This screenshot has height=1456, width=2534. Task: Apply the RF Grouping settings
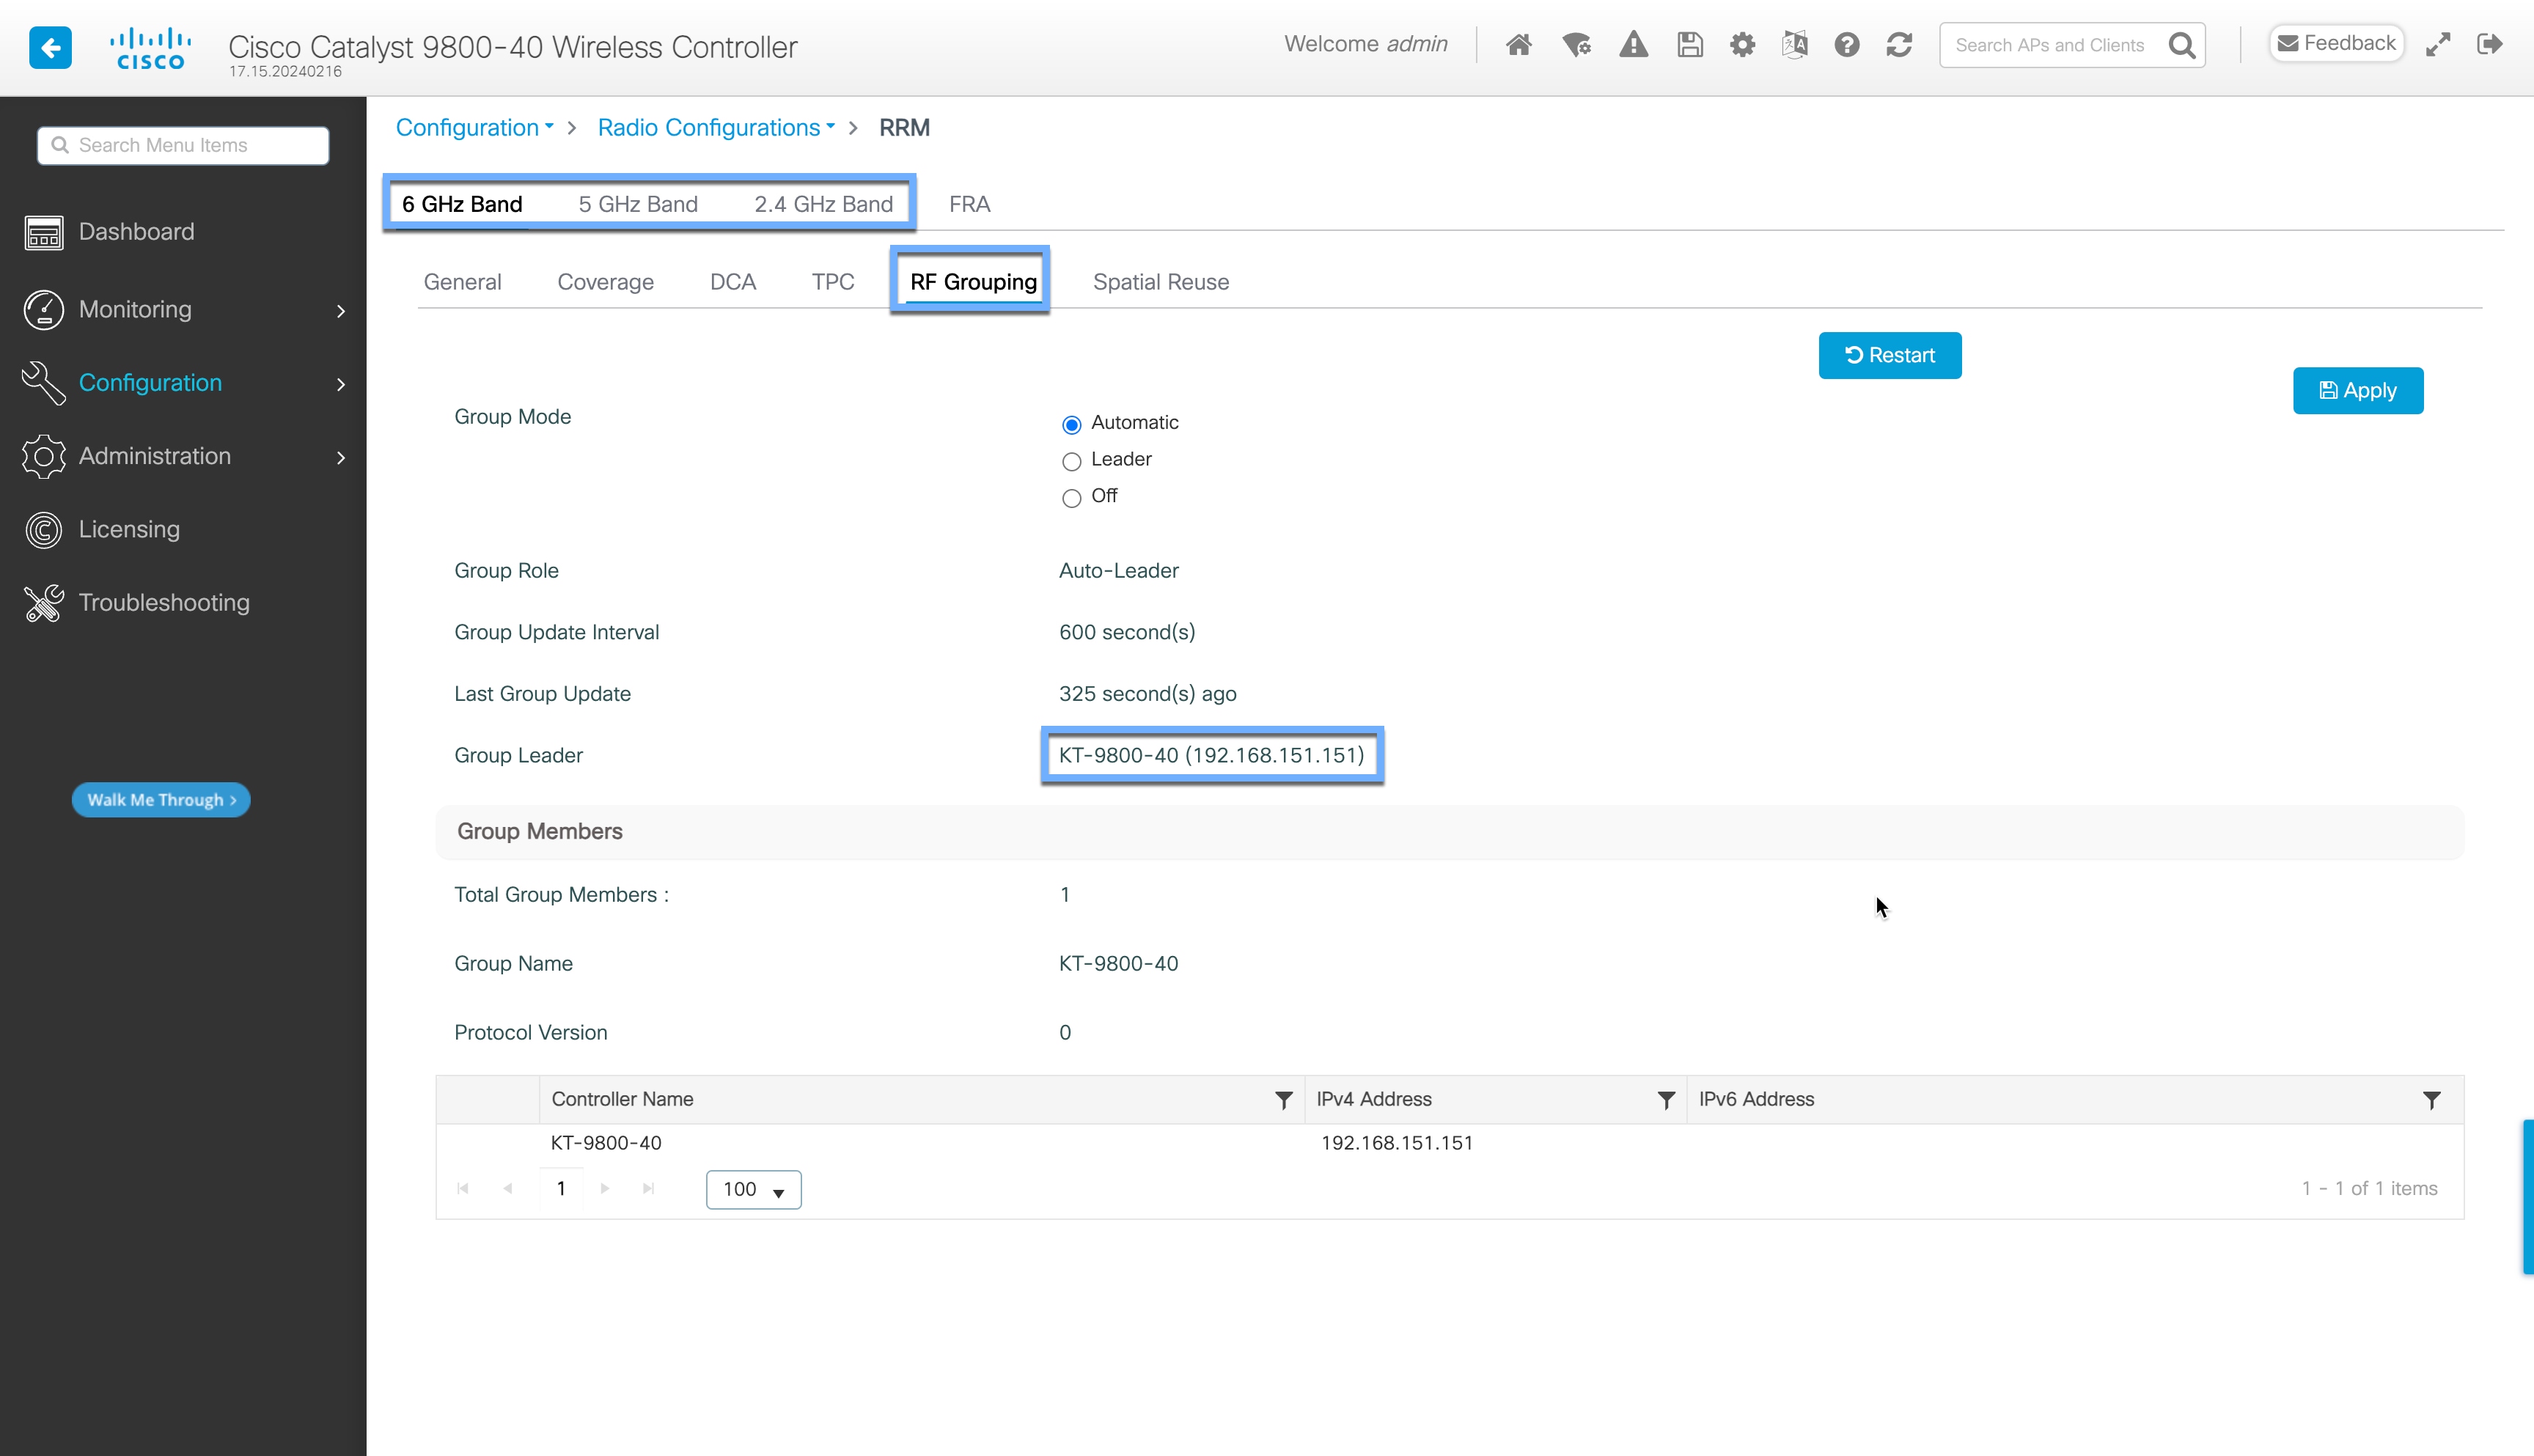[x=2357, y=390]
